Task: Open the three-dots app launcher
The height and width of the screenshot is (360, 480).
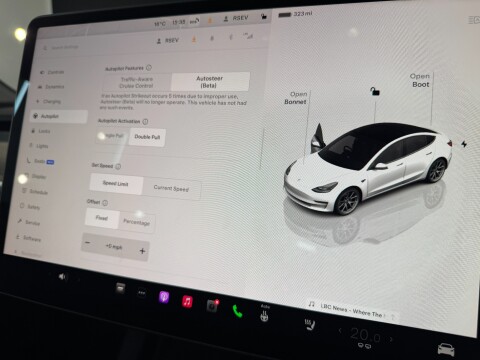Action: (x=142, y=293)
